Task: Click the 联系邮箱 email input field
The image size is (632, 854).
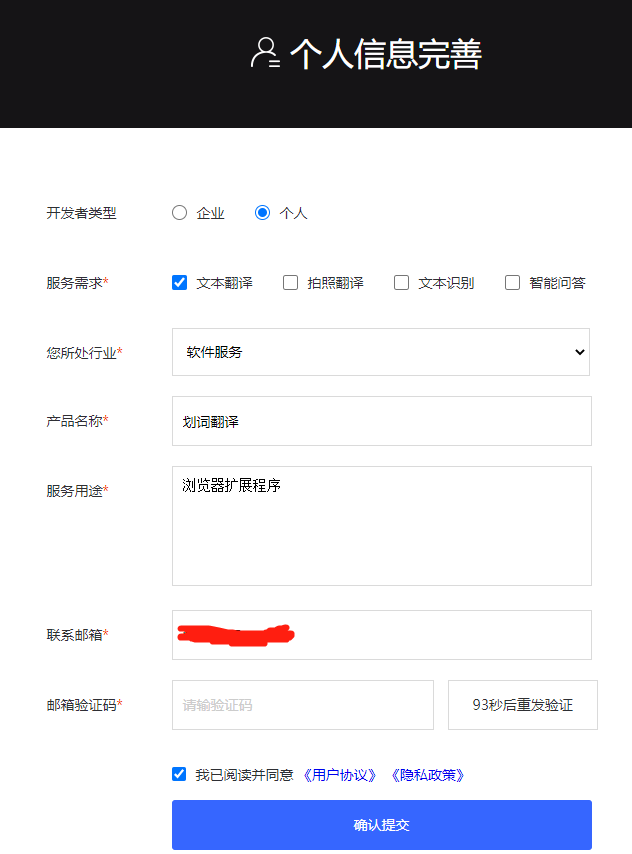Action: pyautogui.click(x=380, y=635)
